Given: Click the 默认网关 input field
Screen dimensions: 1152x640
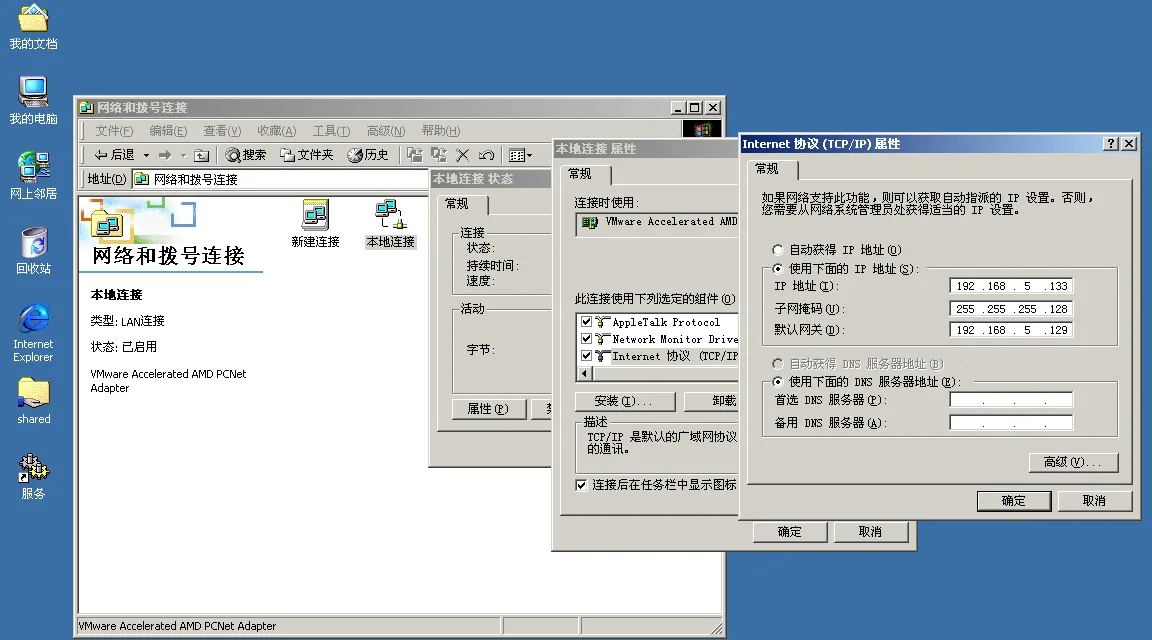Looking at the screenshot, I should (x=1011, y=331).
